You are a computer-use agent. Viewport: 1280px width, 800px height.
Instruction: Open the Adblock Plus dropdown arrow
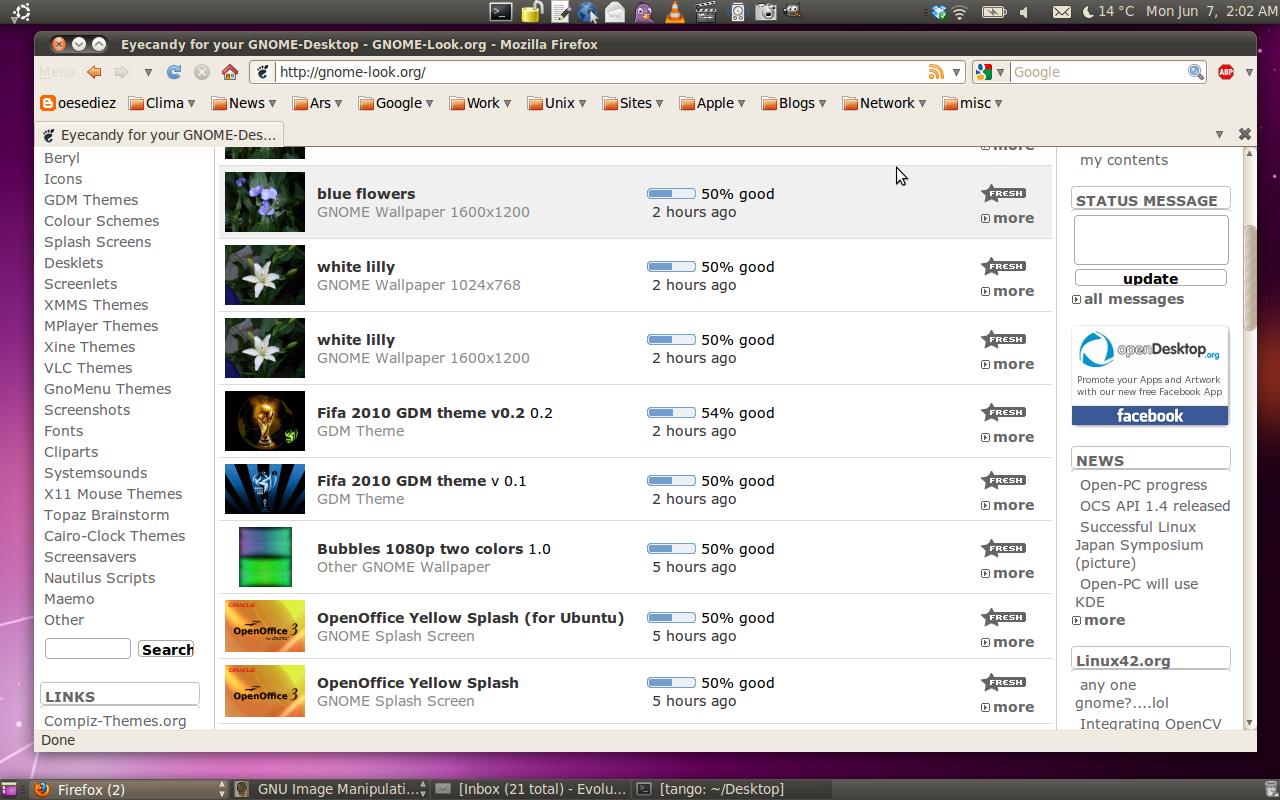tap(1248, 72)
